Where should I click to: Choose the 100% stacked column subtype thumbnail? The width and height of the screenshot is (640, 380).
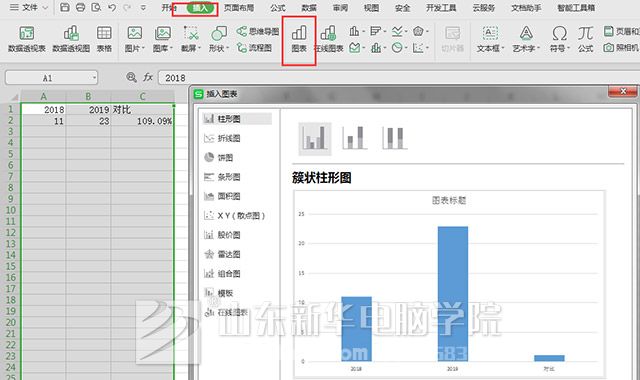click(394, 138)
